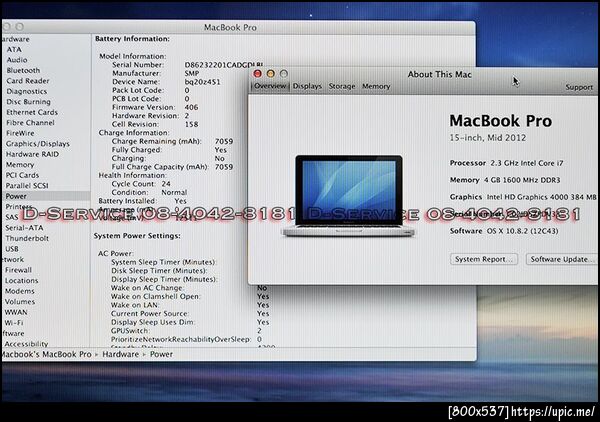
Task: Click Power in the path bar
Action: 161,354
